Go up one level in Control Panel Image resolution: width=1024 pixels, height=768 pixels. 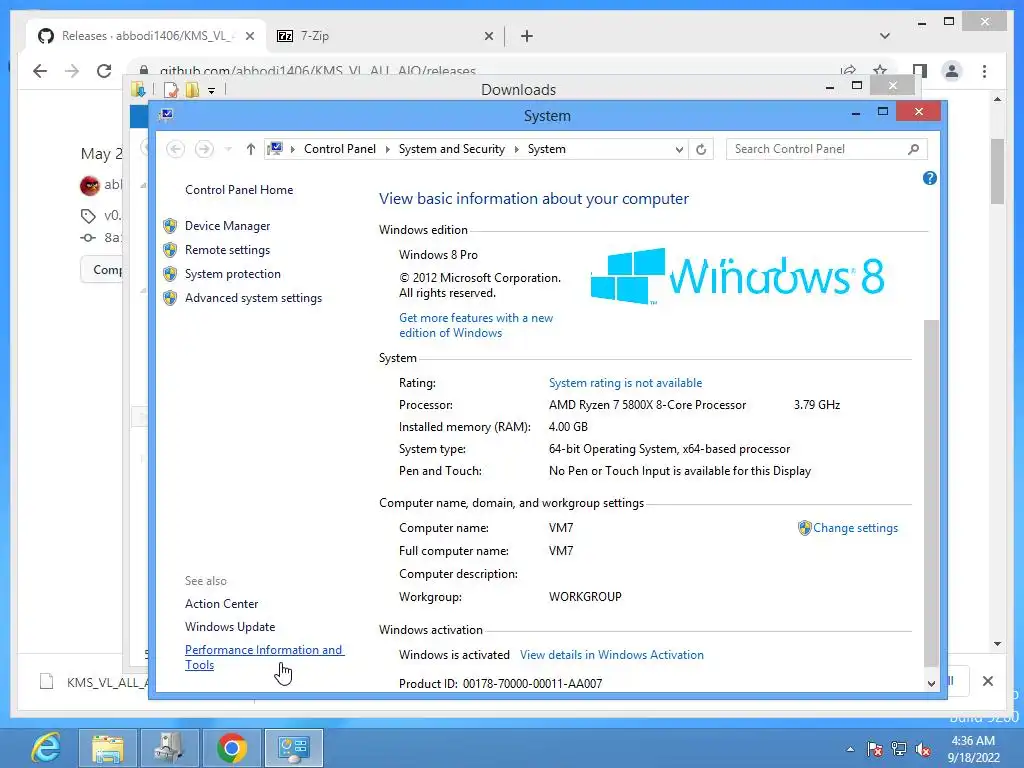coord(250,150)
